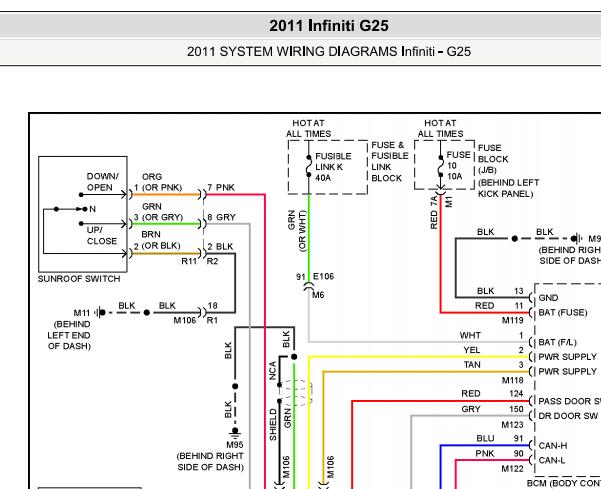Click the RED wire label at pin 124
Screen dimensions: 601x489
(x=471, y=394)
